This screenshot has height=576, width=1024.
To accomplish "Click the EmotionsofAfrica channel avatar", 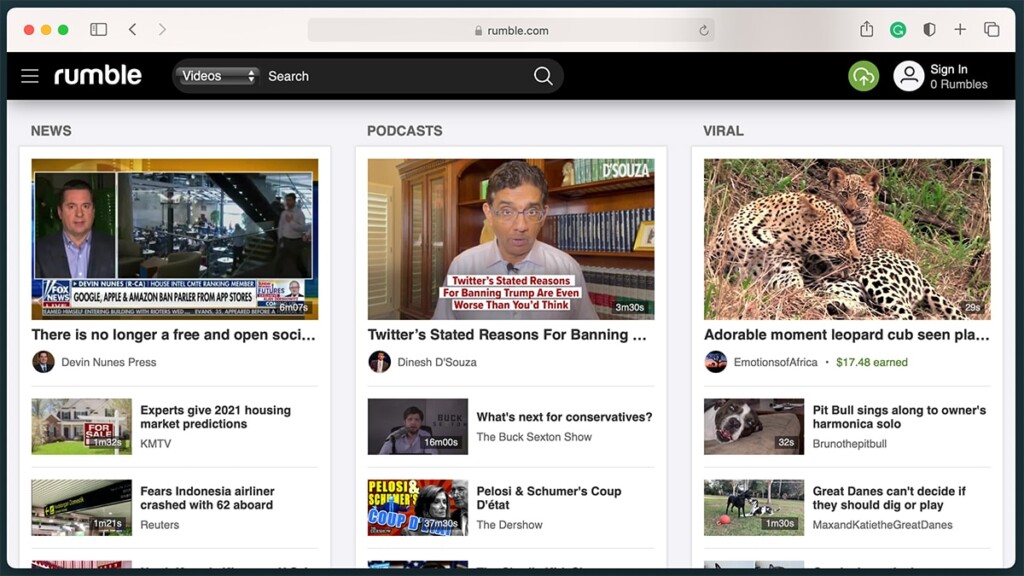I will (x=716, y=362).
